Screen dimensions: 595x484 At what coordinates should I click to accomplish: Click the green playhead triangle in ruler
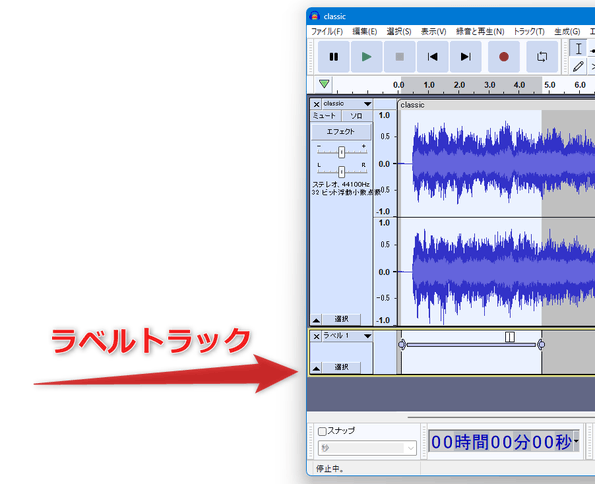[x=324, y=84]
